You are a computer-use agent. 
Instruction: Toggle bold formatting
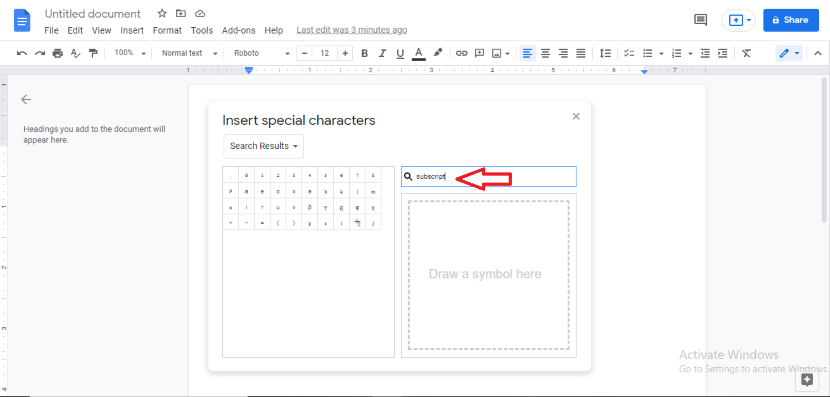[x=364, y=53]
